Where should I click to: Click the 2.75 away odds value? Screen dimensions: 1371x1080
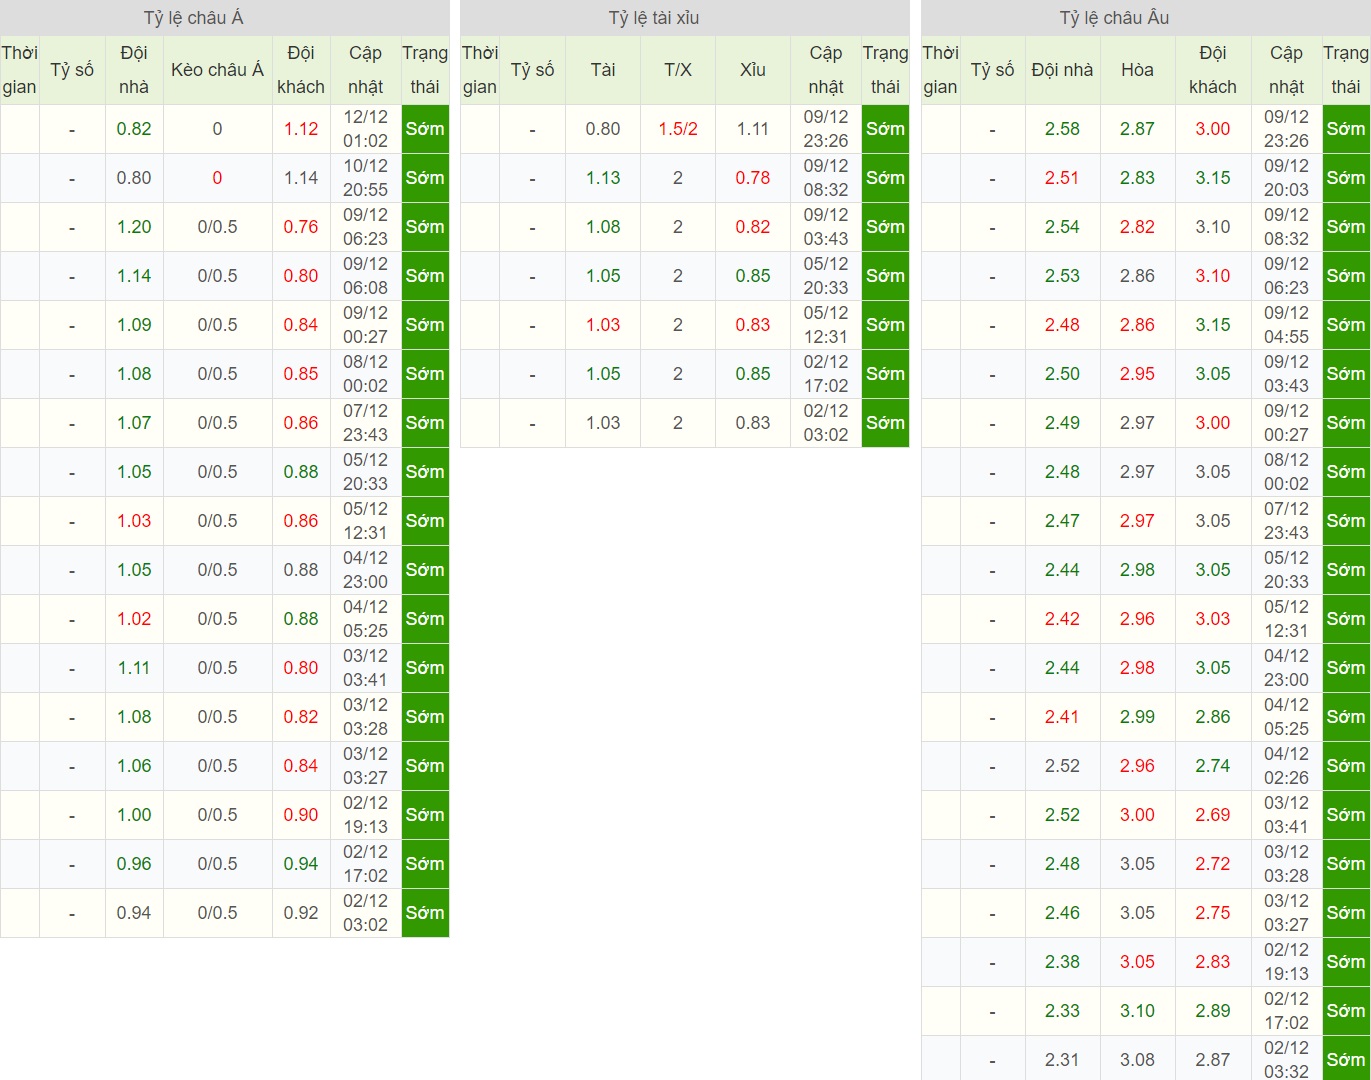[1213, 913]
